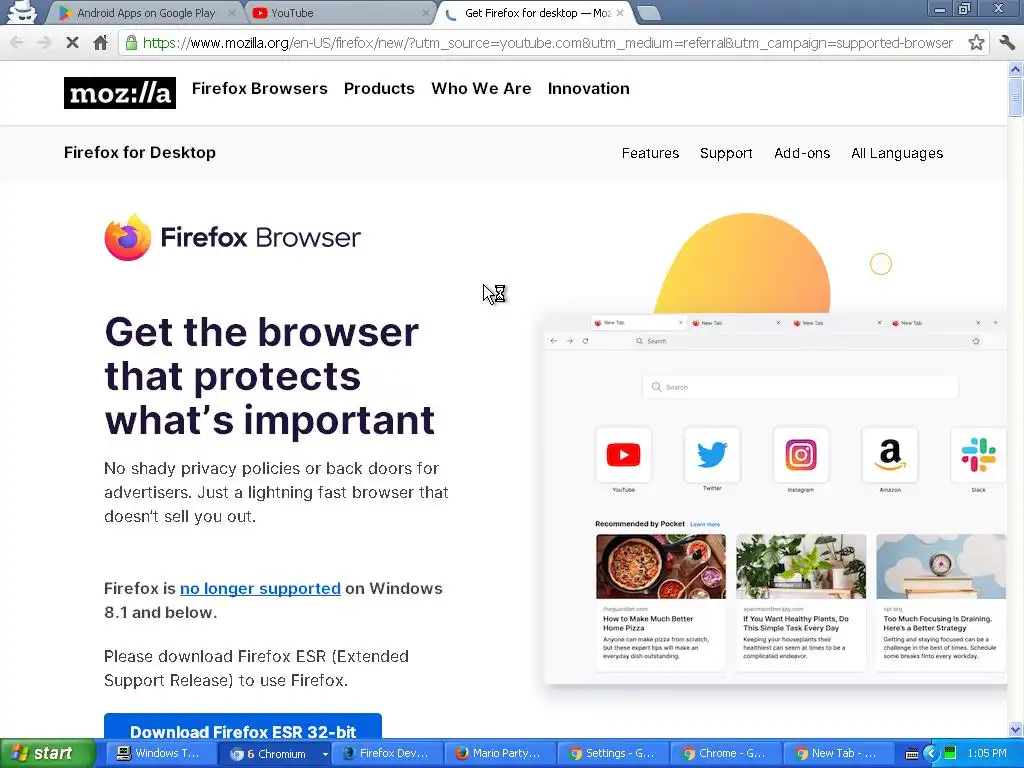Click the page scrollbar down arrow

pos(1015,729)
